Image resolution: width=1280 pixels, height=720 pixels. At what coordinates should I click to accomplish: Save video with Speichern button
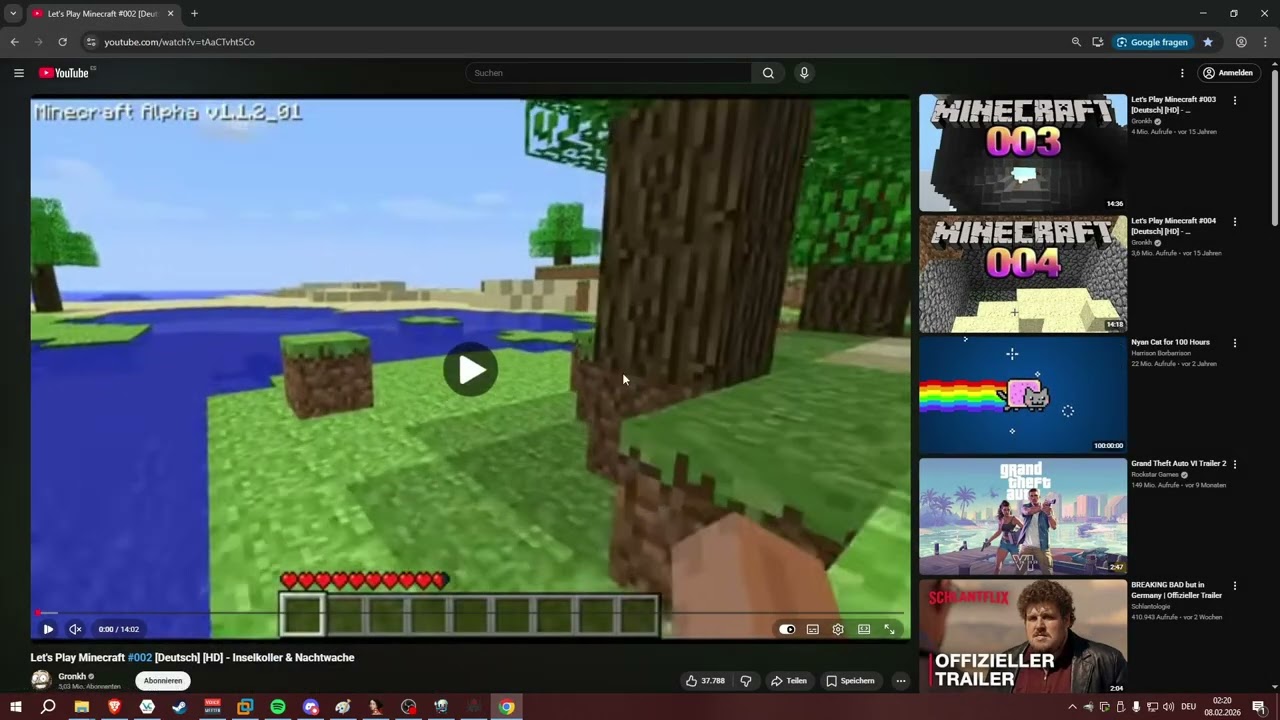(x=850, y=681)
